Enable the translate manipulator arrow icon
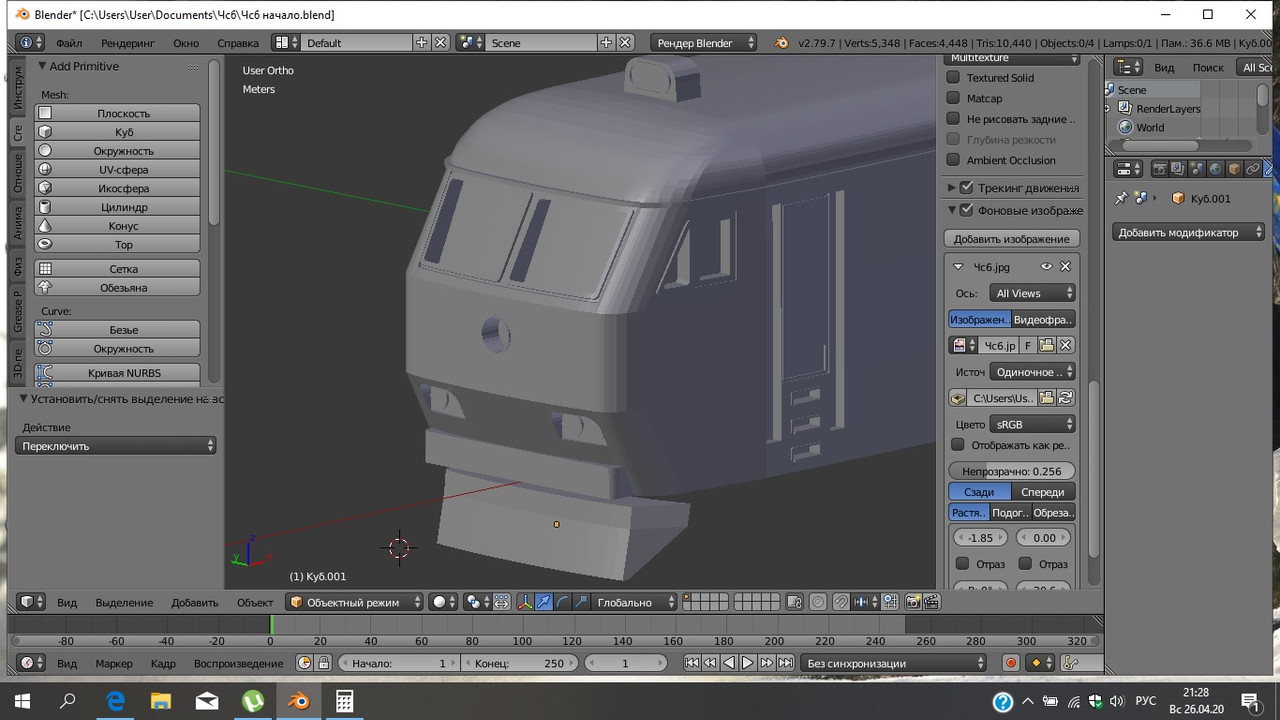 pyautogui.click(x=543, y=602)
